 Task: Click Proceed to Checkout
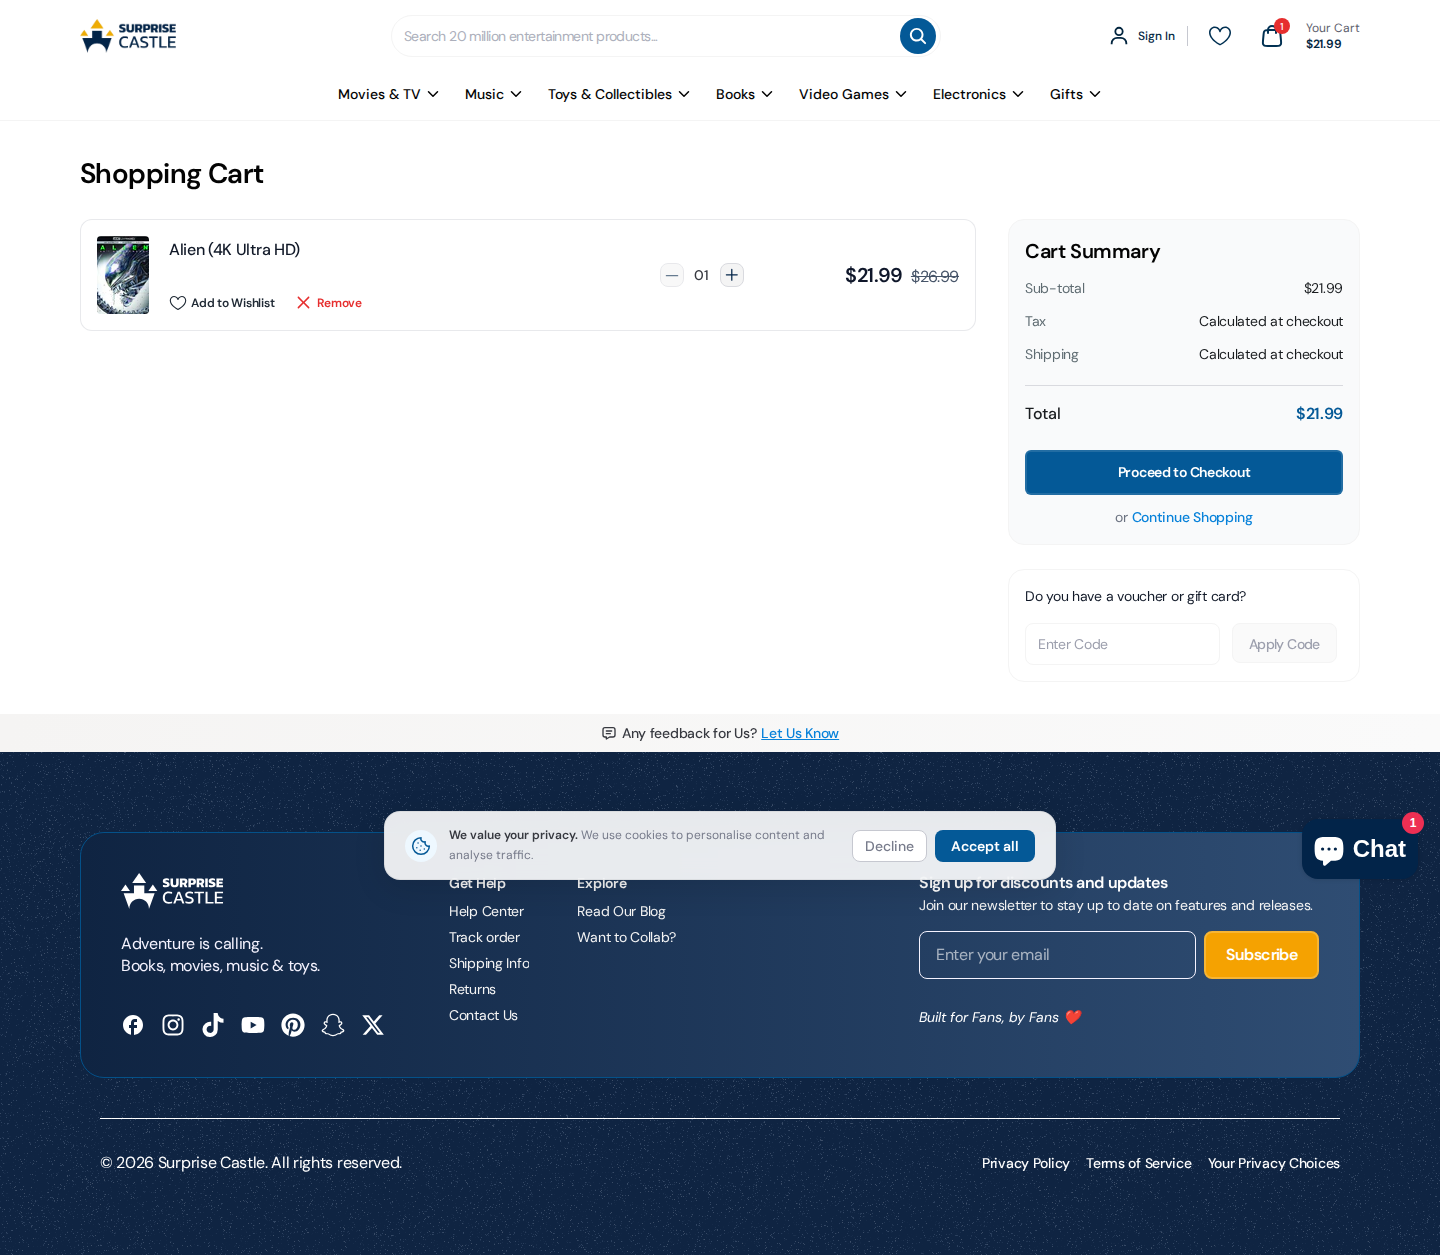pos(1184,472)
